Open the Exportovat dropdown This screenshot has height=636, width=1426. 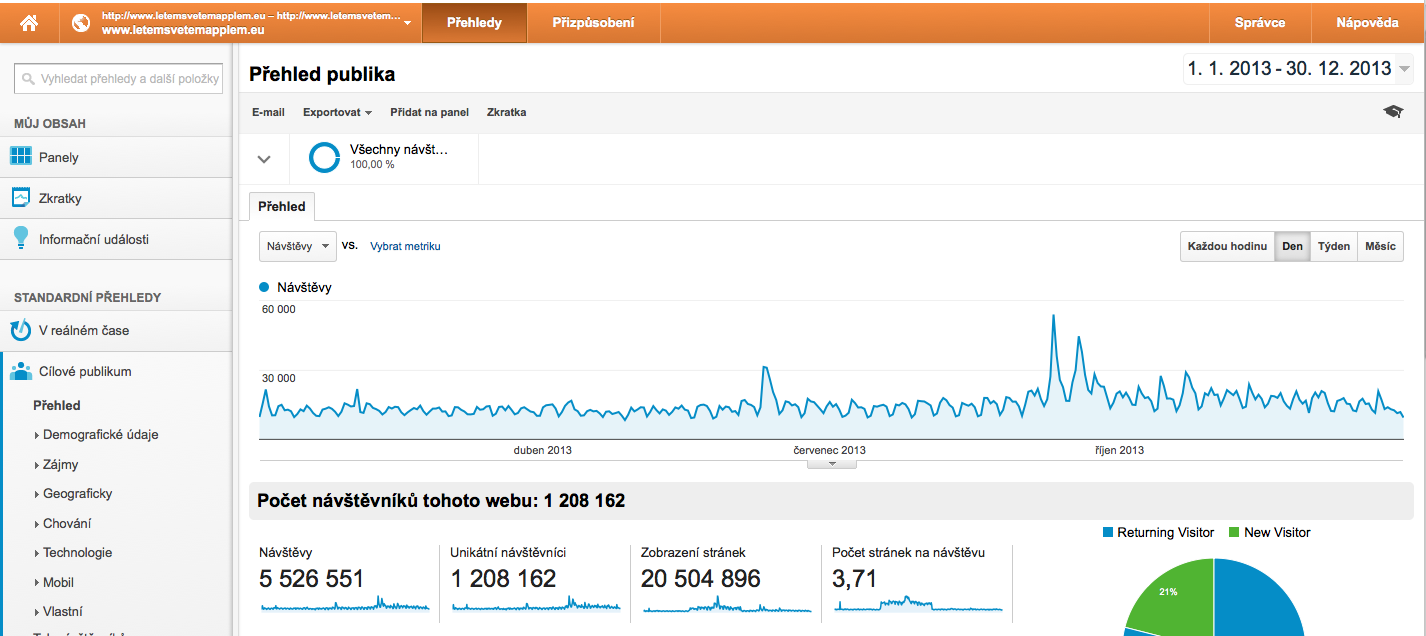[x=337, y=112]
